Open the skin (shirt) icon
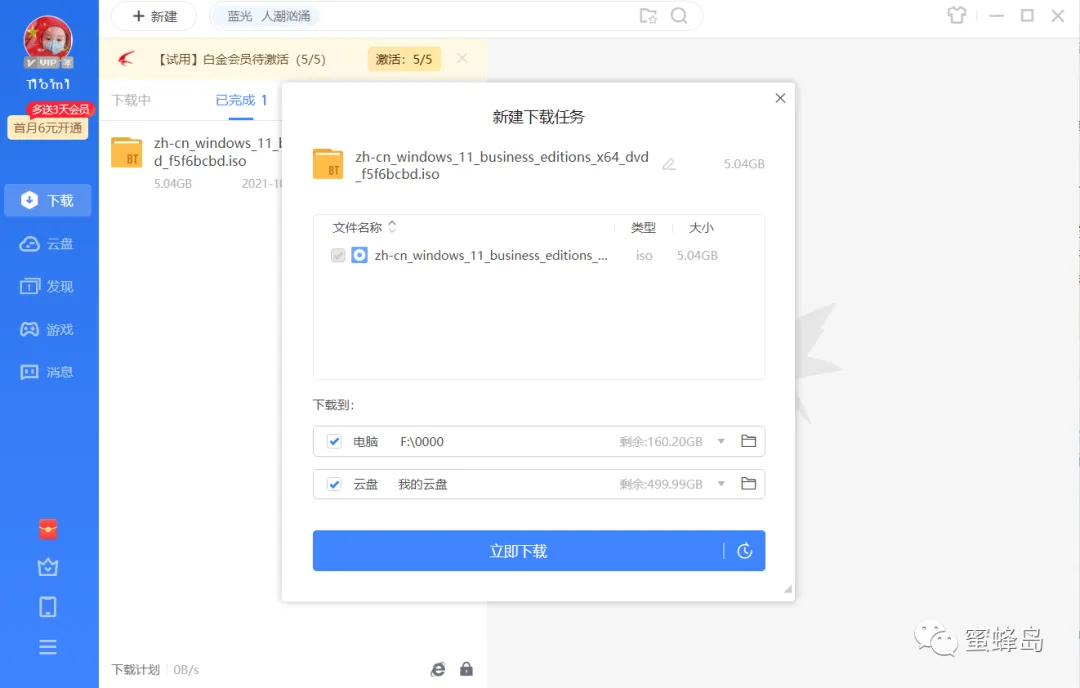Image resolution: width=1080 pixels, height=688 pixels. pos(957,15)
